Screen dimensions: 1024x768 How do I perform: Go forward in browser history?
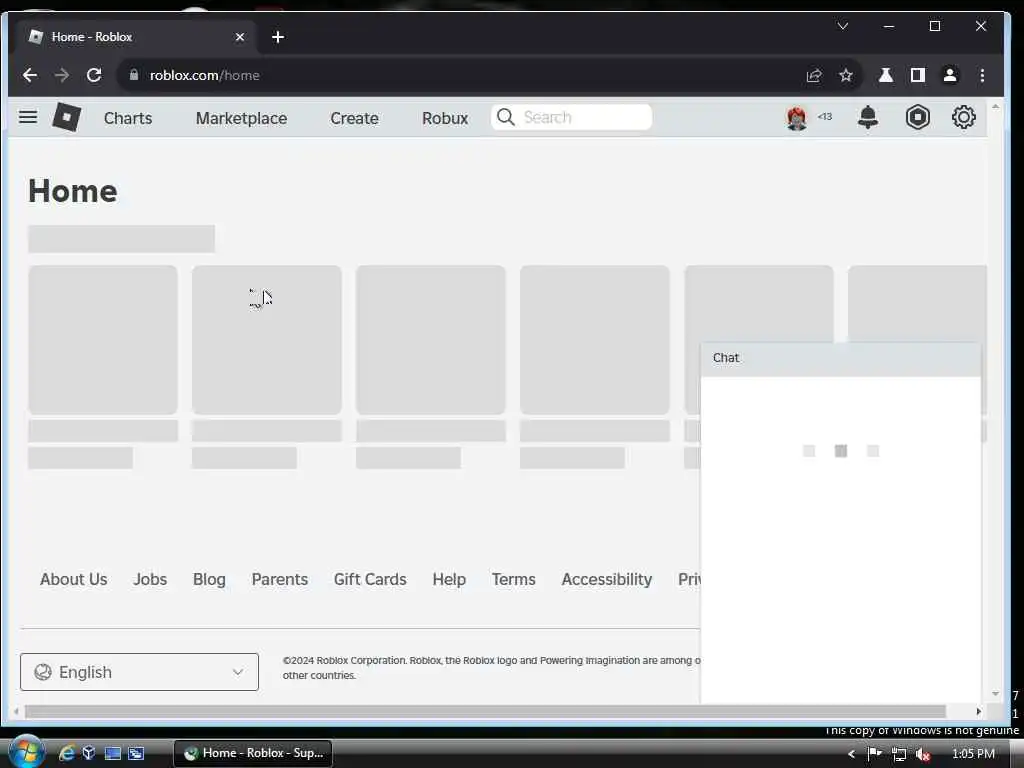62,75
